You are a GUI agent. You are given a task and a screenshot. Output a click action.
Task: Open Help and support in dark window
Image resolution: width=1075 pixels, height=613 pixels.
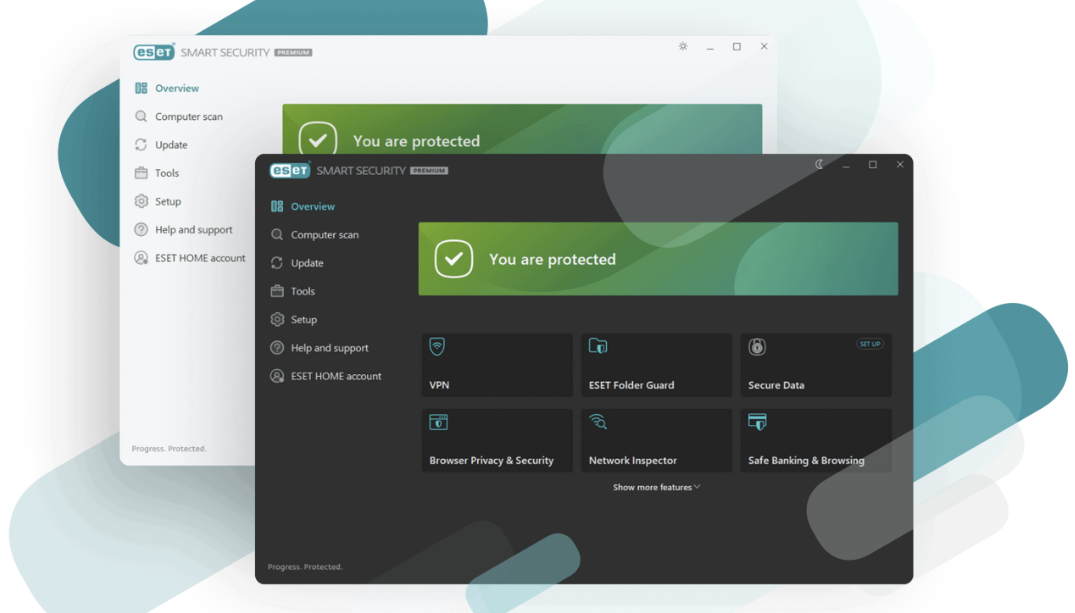coord(329,348)
